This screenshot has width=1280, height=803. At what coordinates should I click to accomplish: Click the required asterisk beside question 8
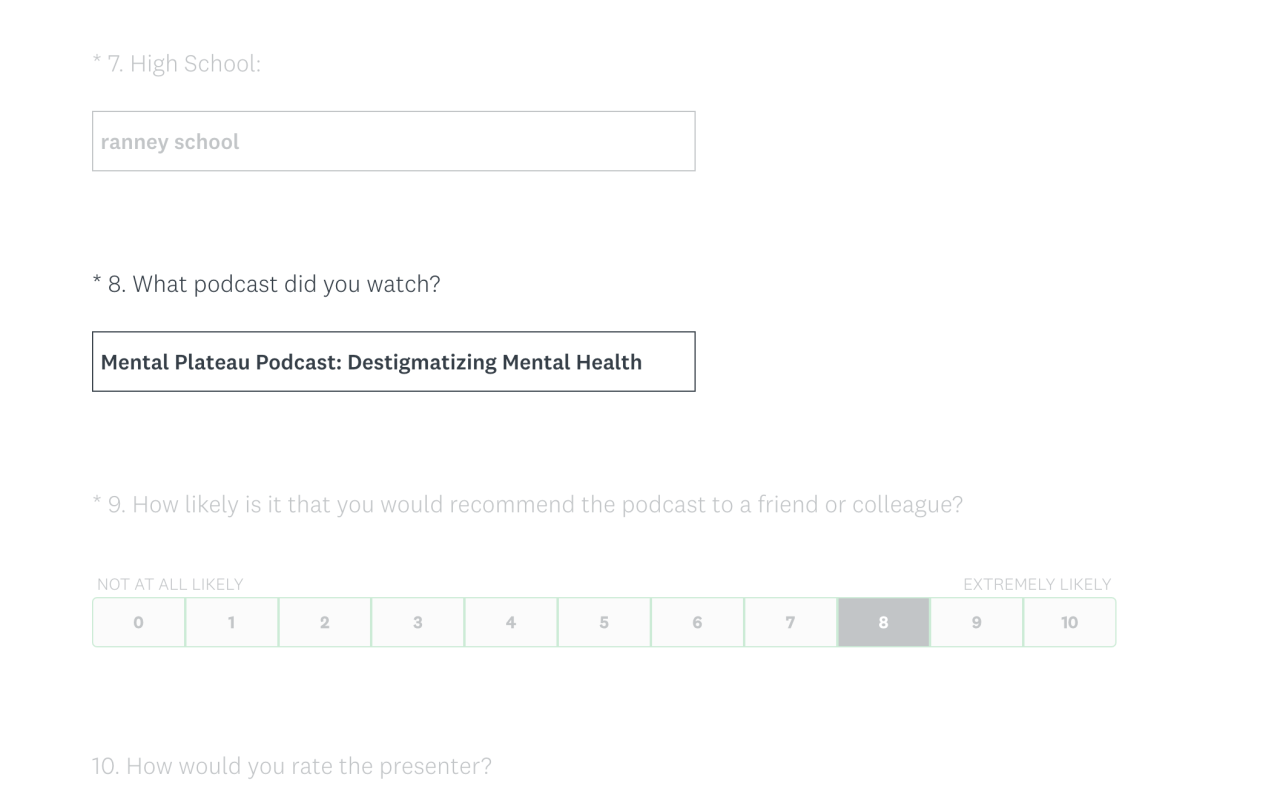pyautogui.click(x=97, y=281)
